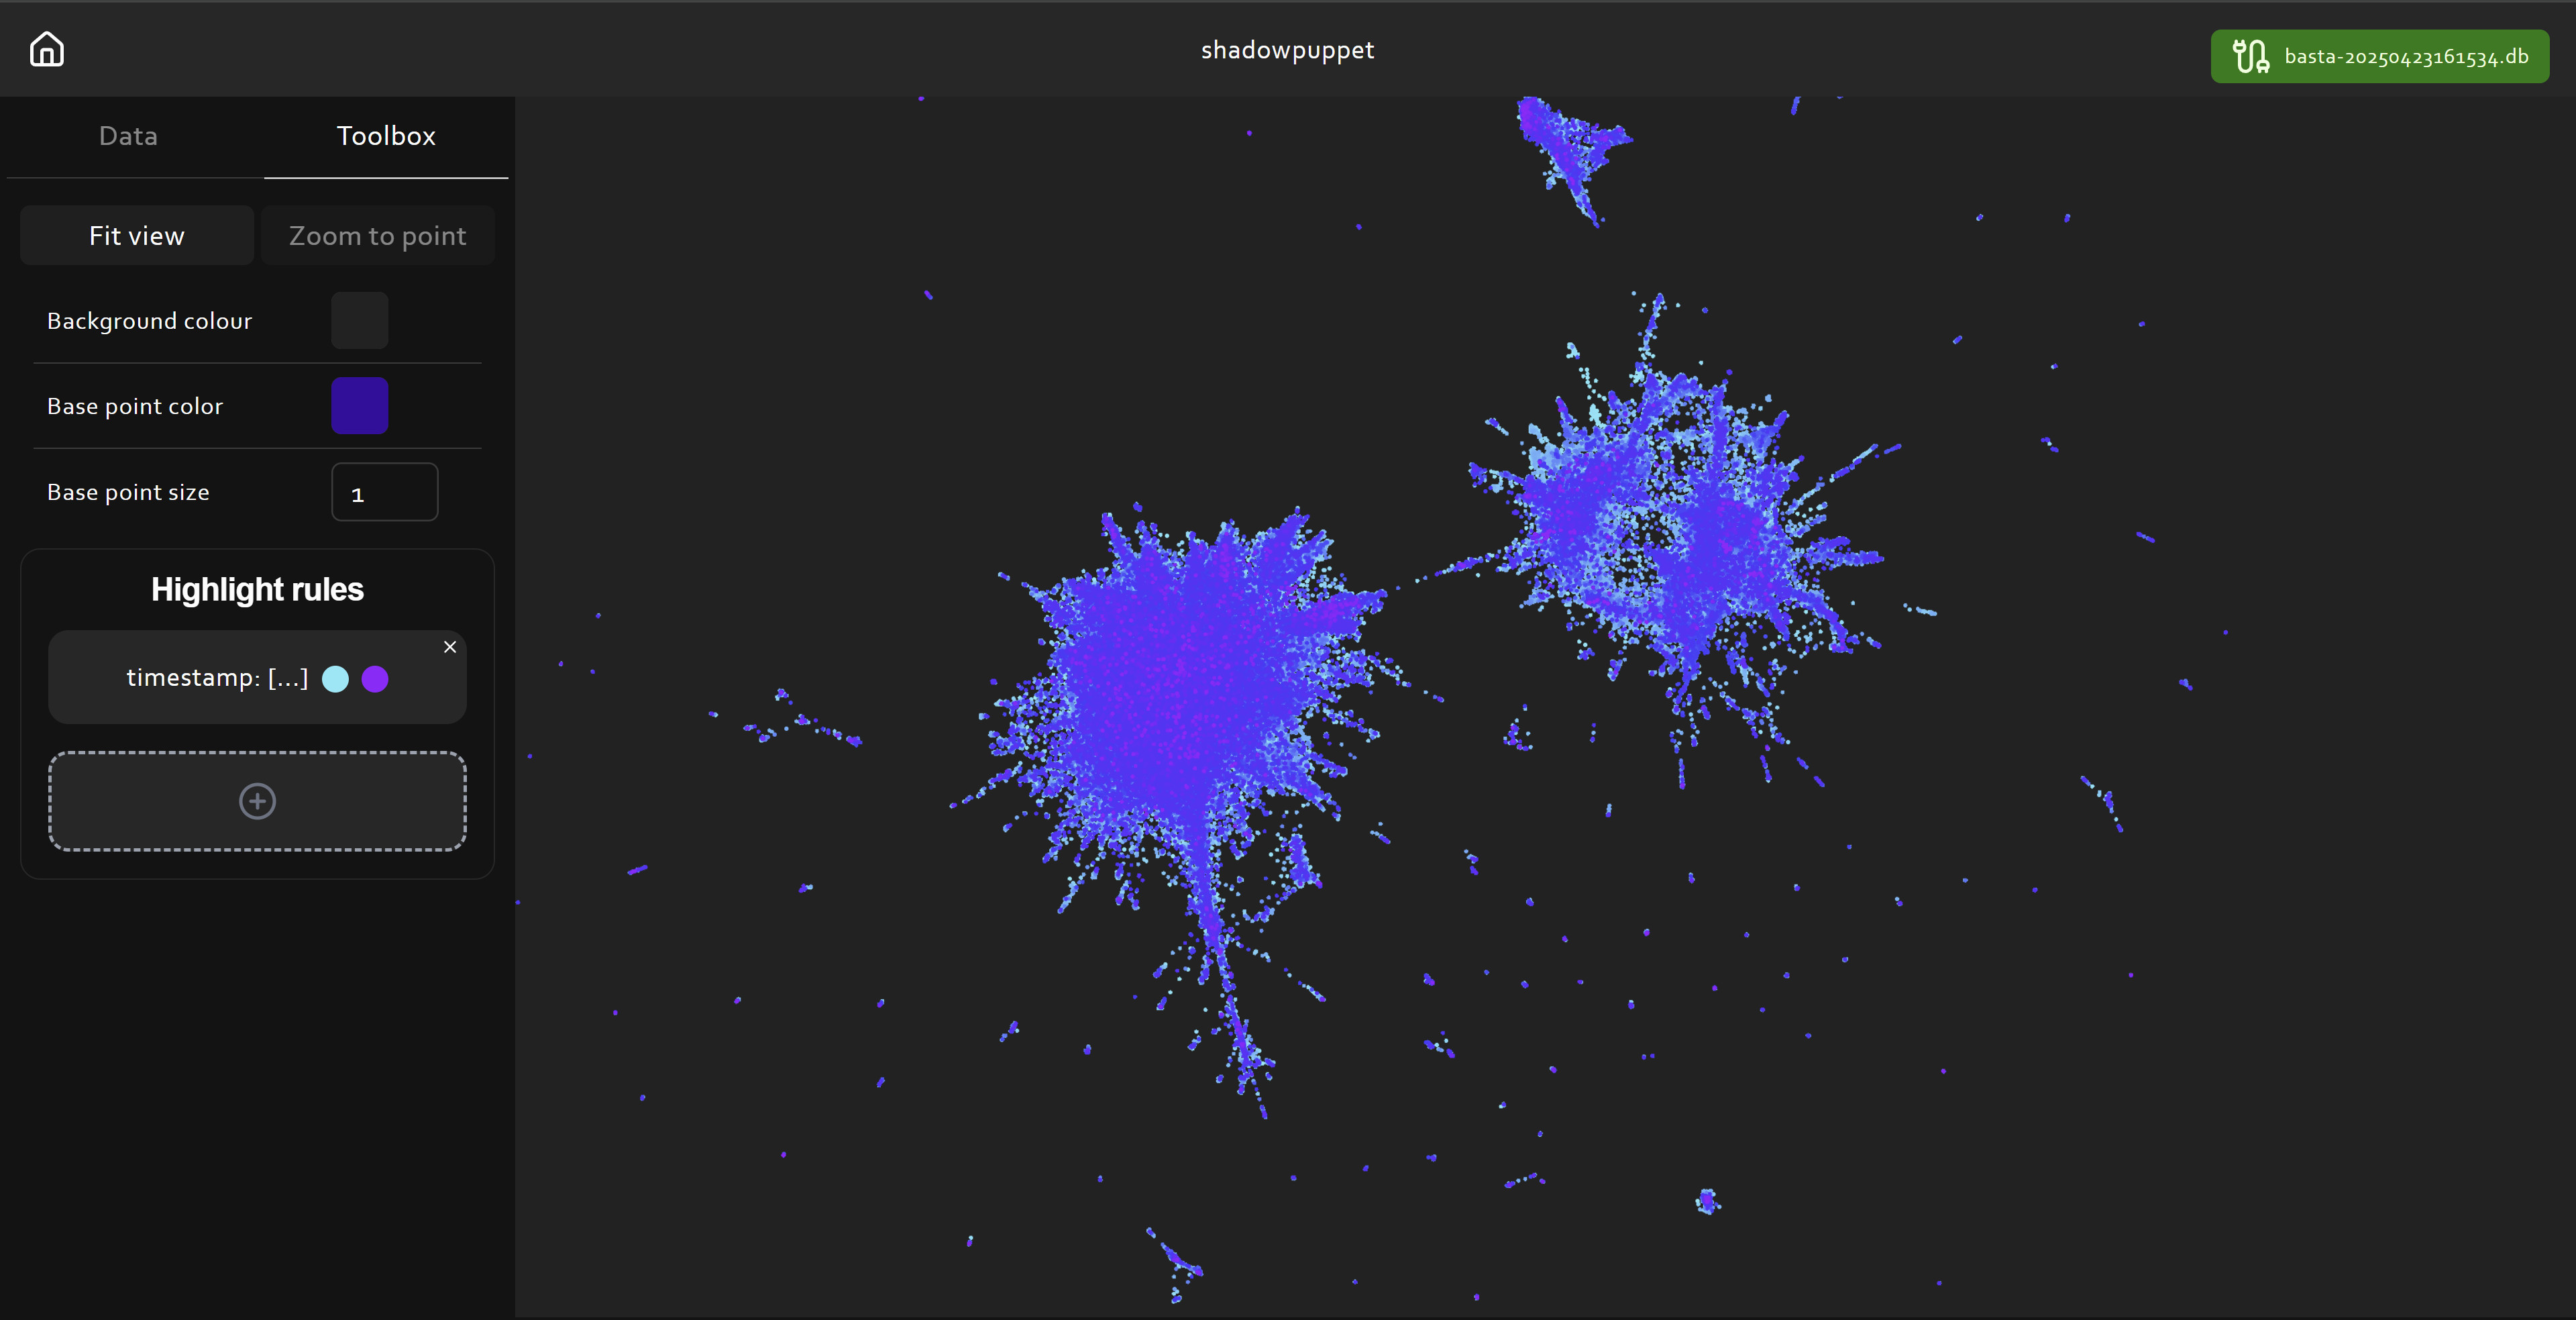This screenshot has height=1320, width=2576.
Task: Click the basta-20250423161534.db filename label
Action: pos(2406,57)
